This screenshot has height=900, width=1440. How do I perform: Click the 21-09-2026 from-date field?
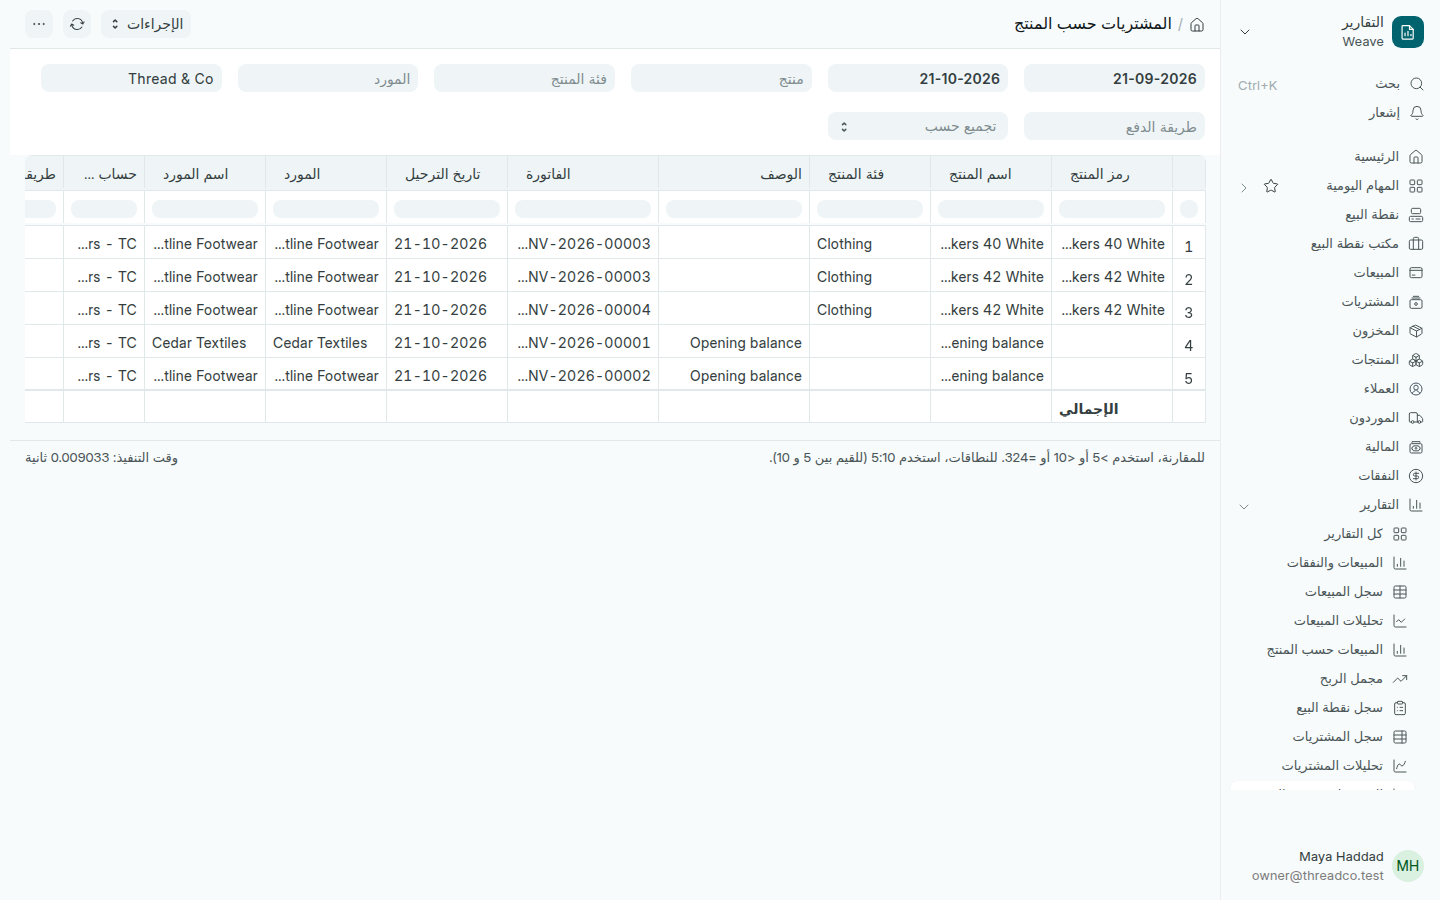pyautogui.click(x=1114, y=79)
